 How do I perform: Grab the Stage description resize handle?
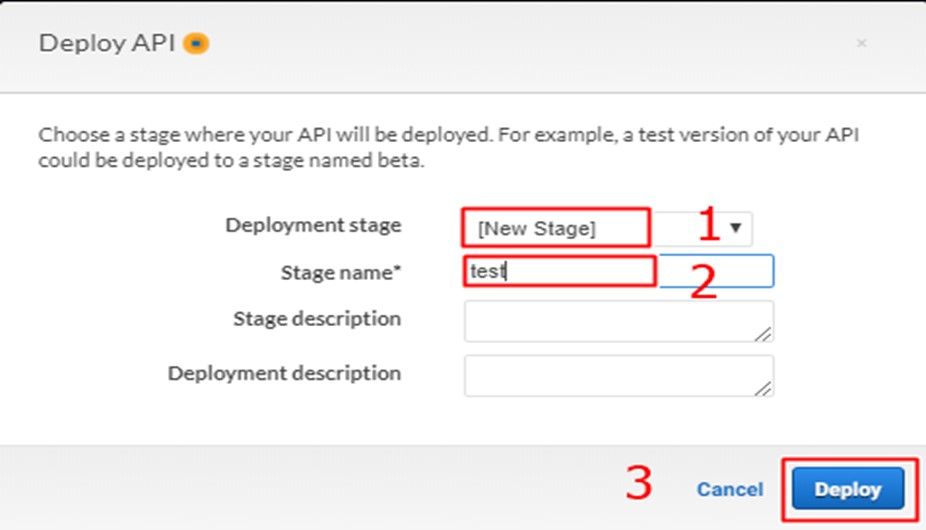point(764,334)
